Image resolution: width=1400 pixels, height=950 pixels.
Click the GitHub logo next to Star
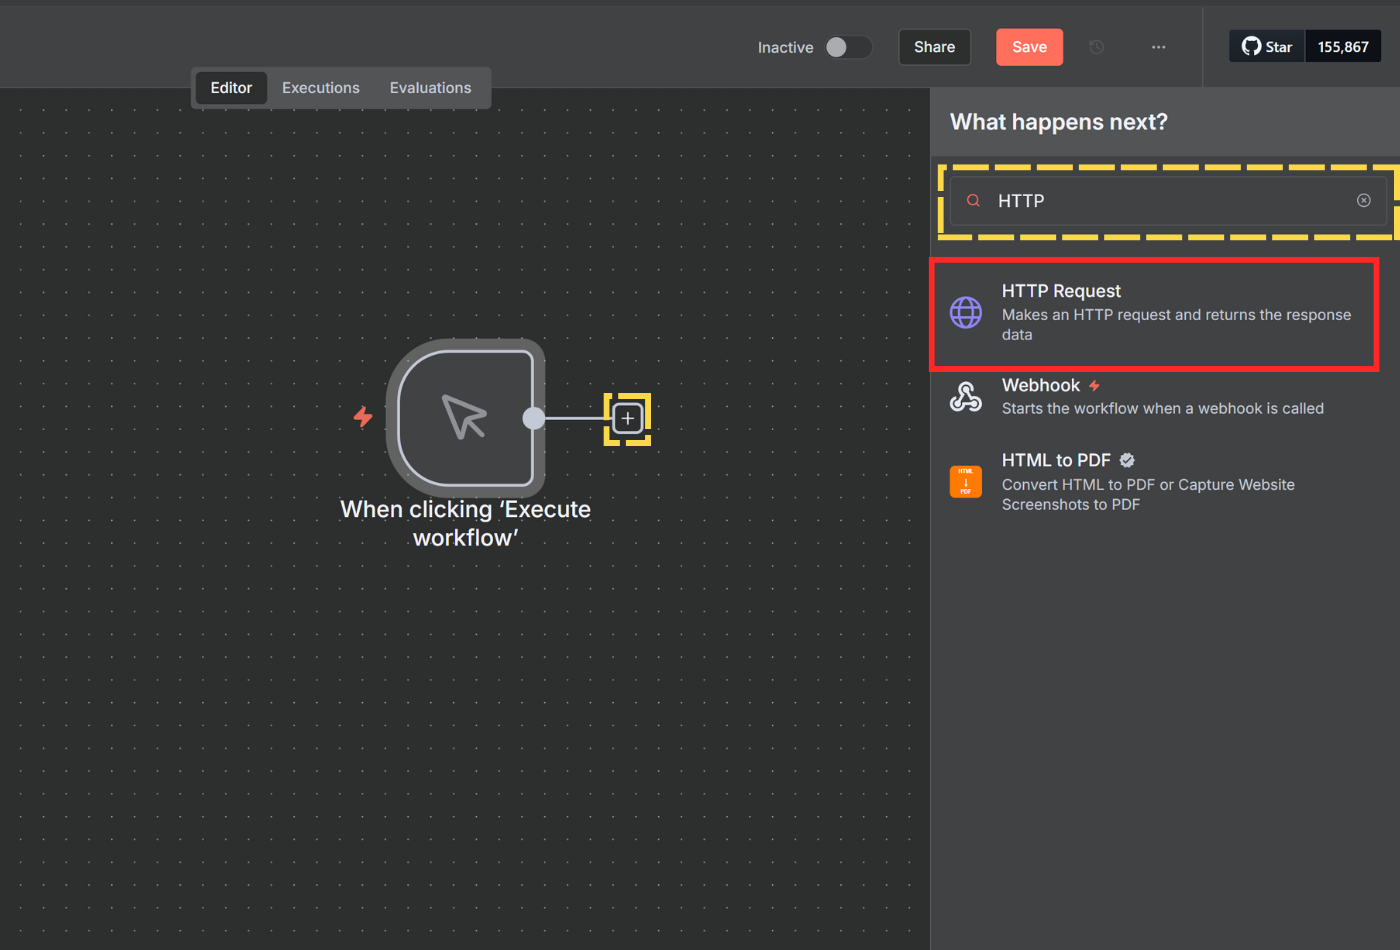[1250, 45]
